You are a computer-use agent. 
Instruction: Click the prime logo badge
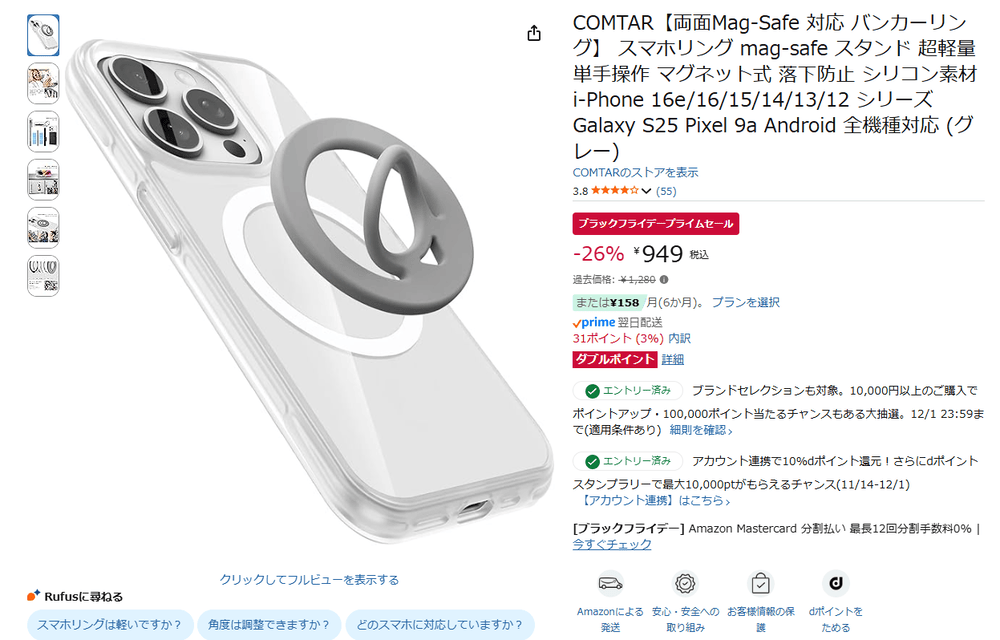[x=594, y=322]
